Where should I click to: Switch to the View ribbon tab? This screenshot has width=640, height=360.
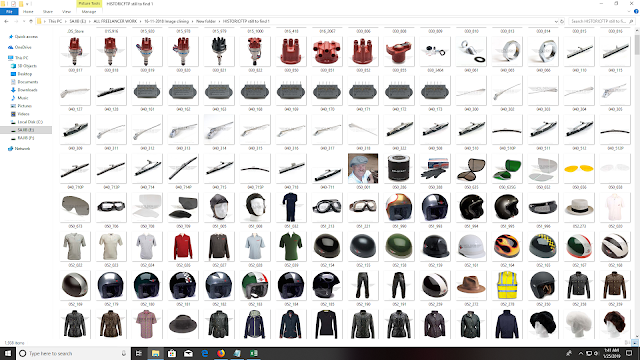click(66, 11)
